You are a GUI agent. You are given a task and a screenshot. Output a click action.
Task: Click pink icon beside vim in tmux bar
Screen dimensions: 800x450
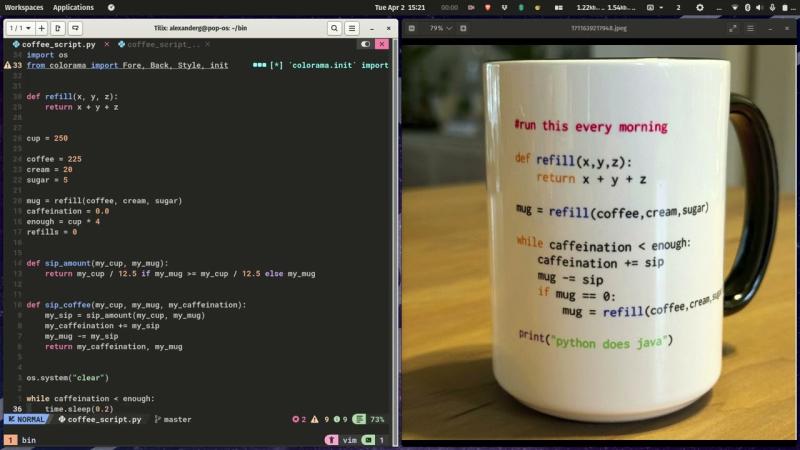[x=331, y=440]
